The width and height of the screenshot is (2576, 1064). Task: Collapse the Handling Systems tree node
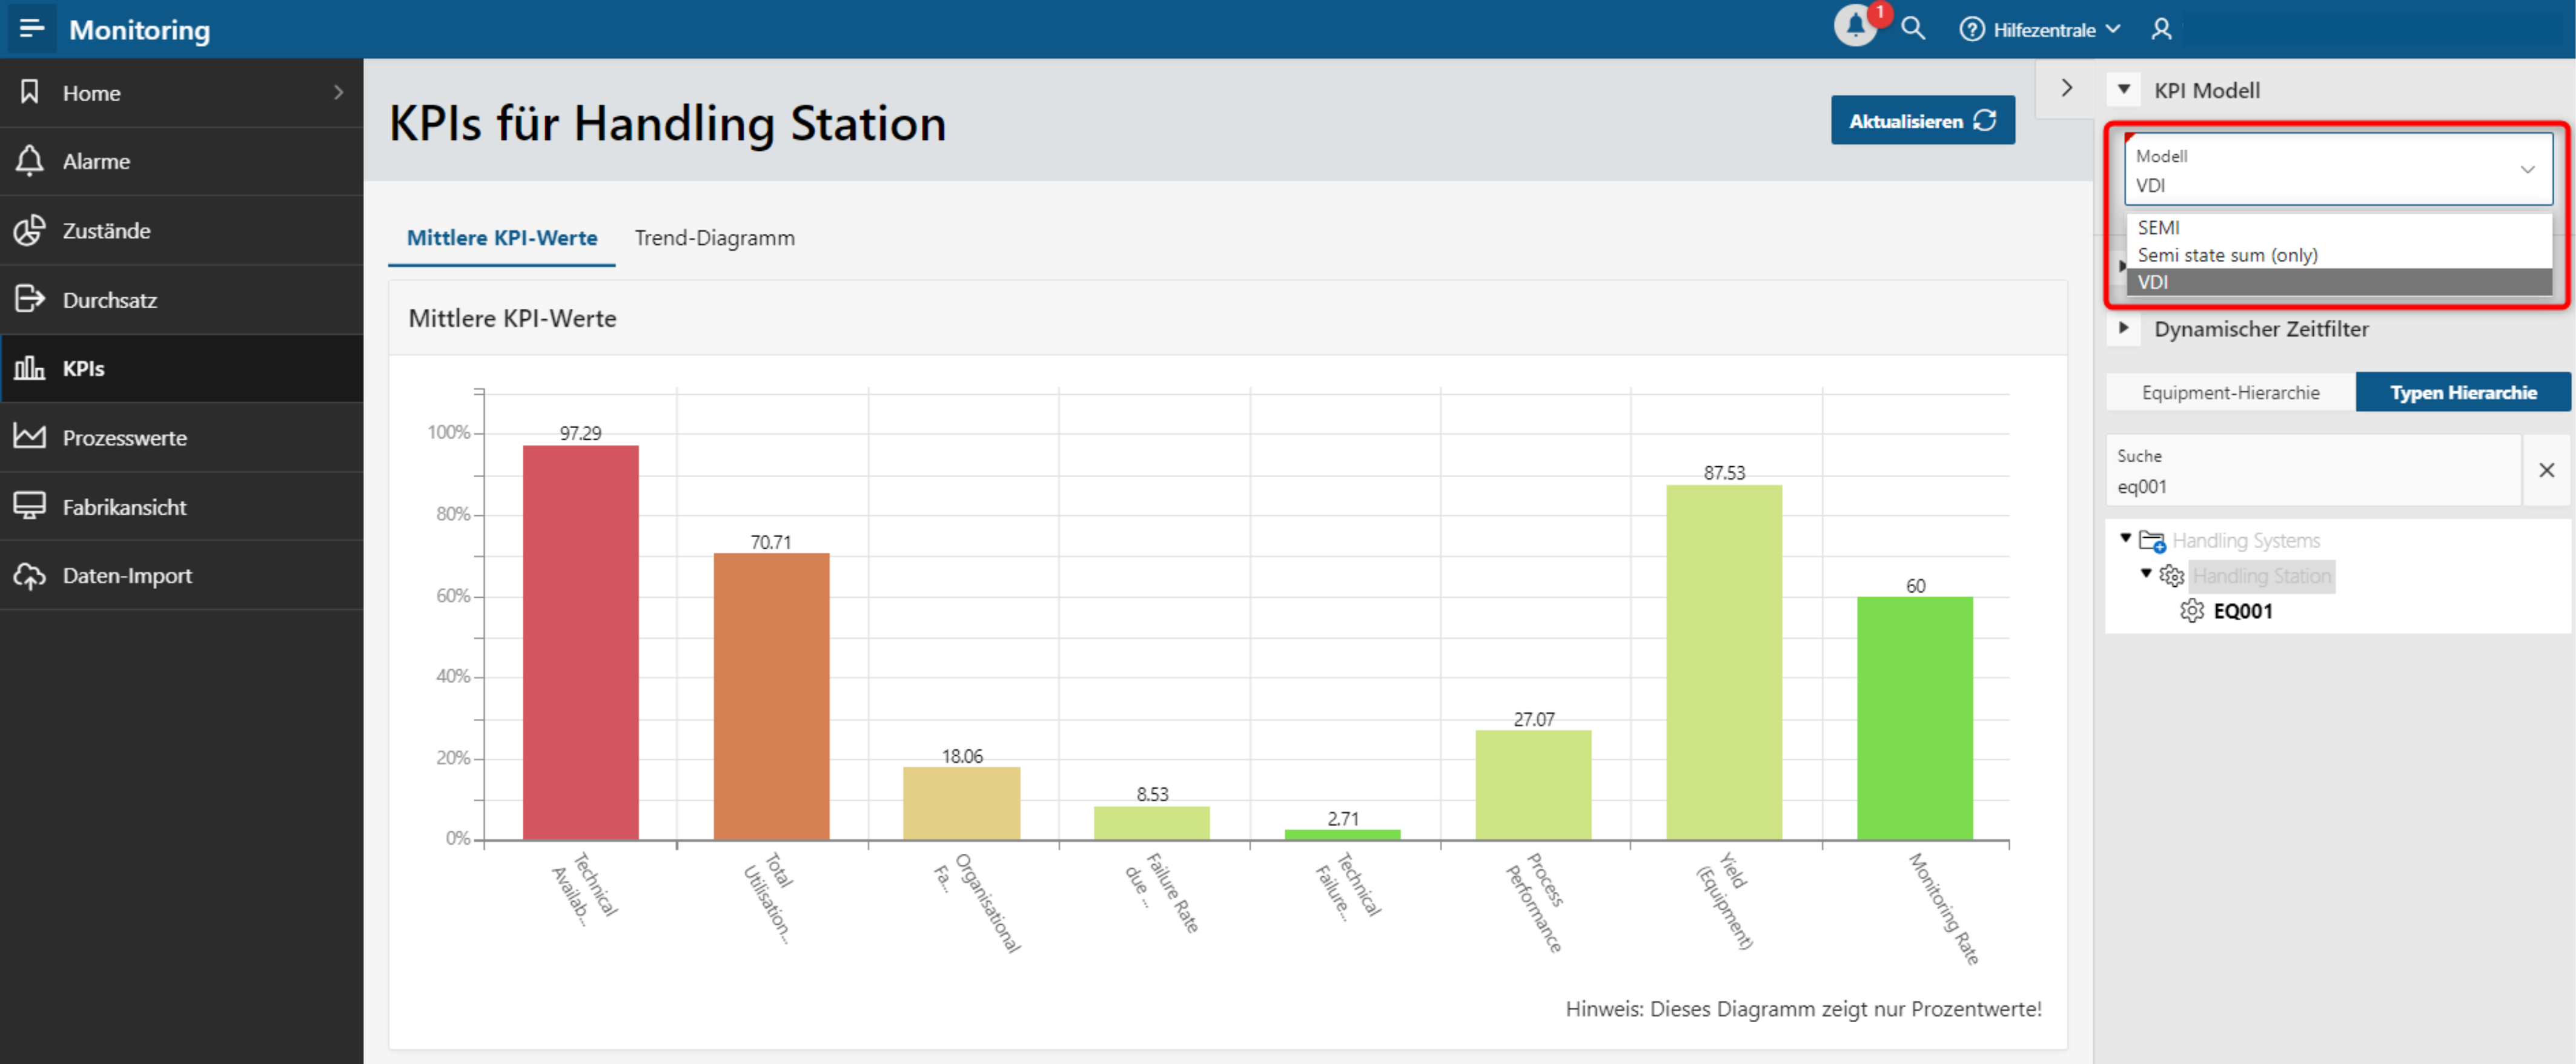coord(2126,538)
